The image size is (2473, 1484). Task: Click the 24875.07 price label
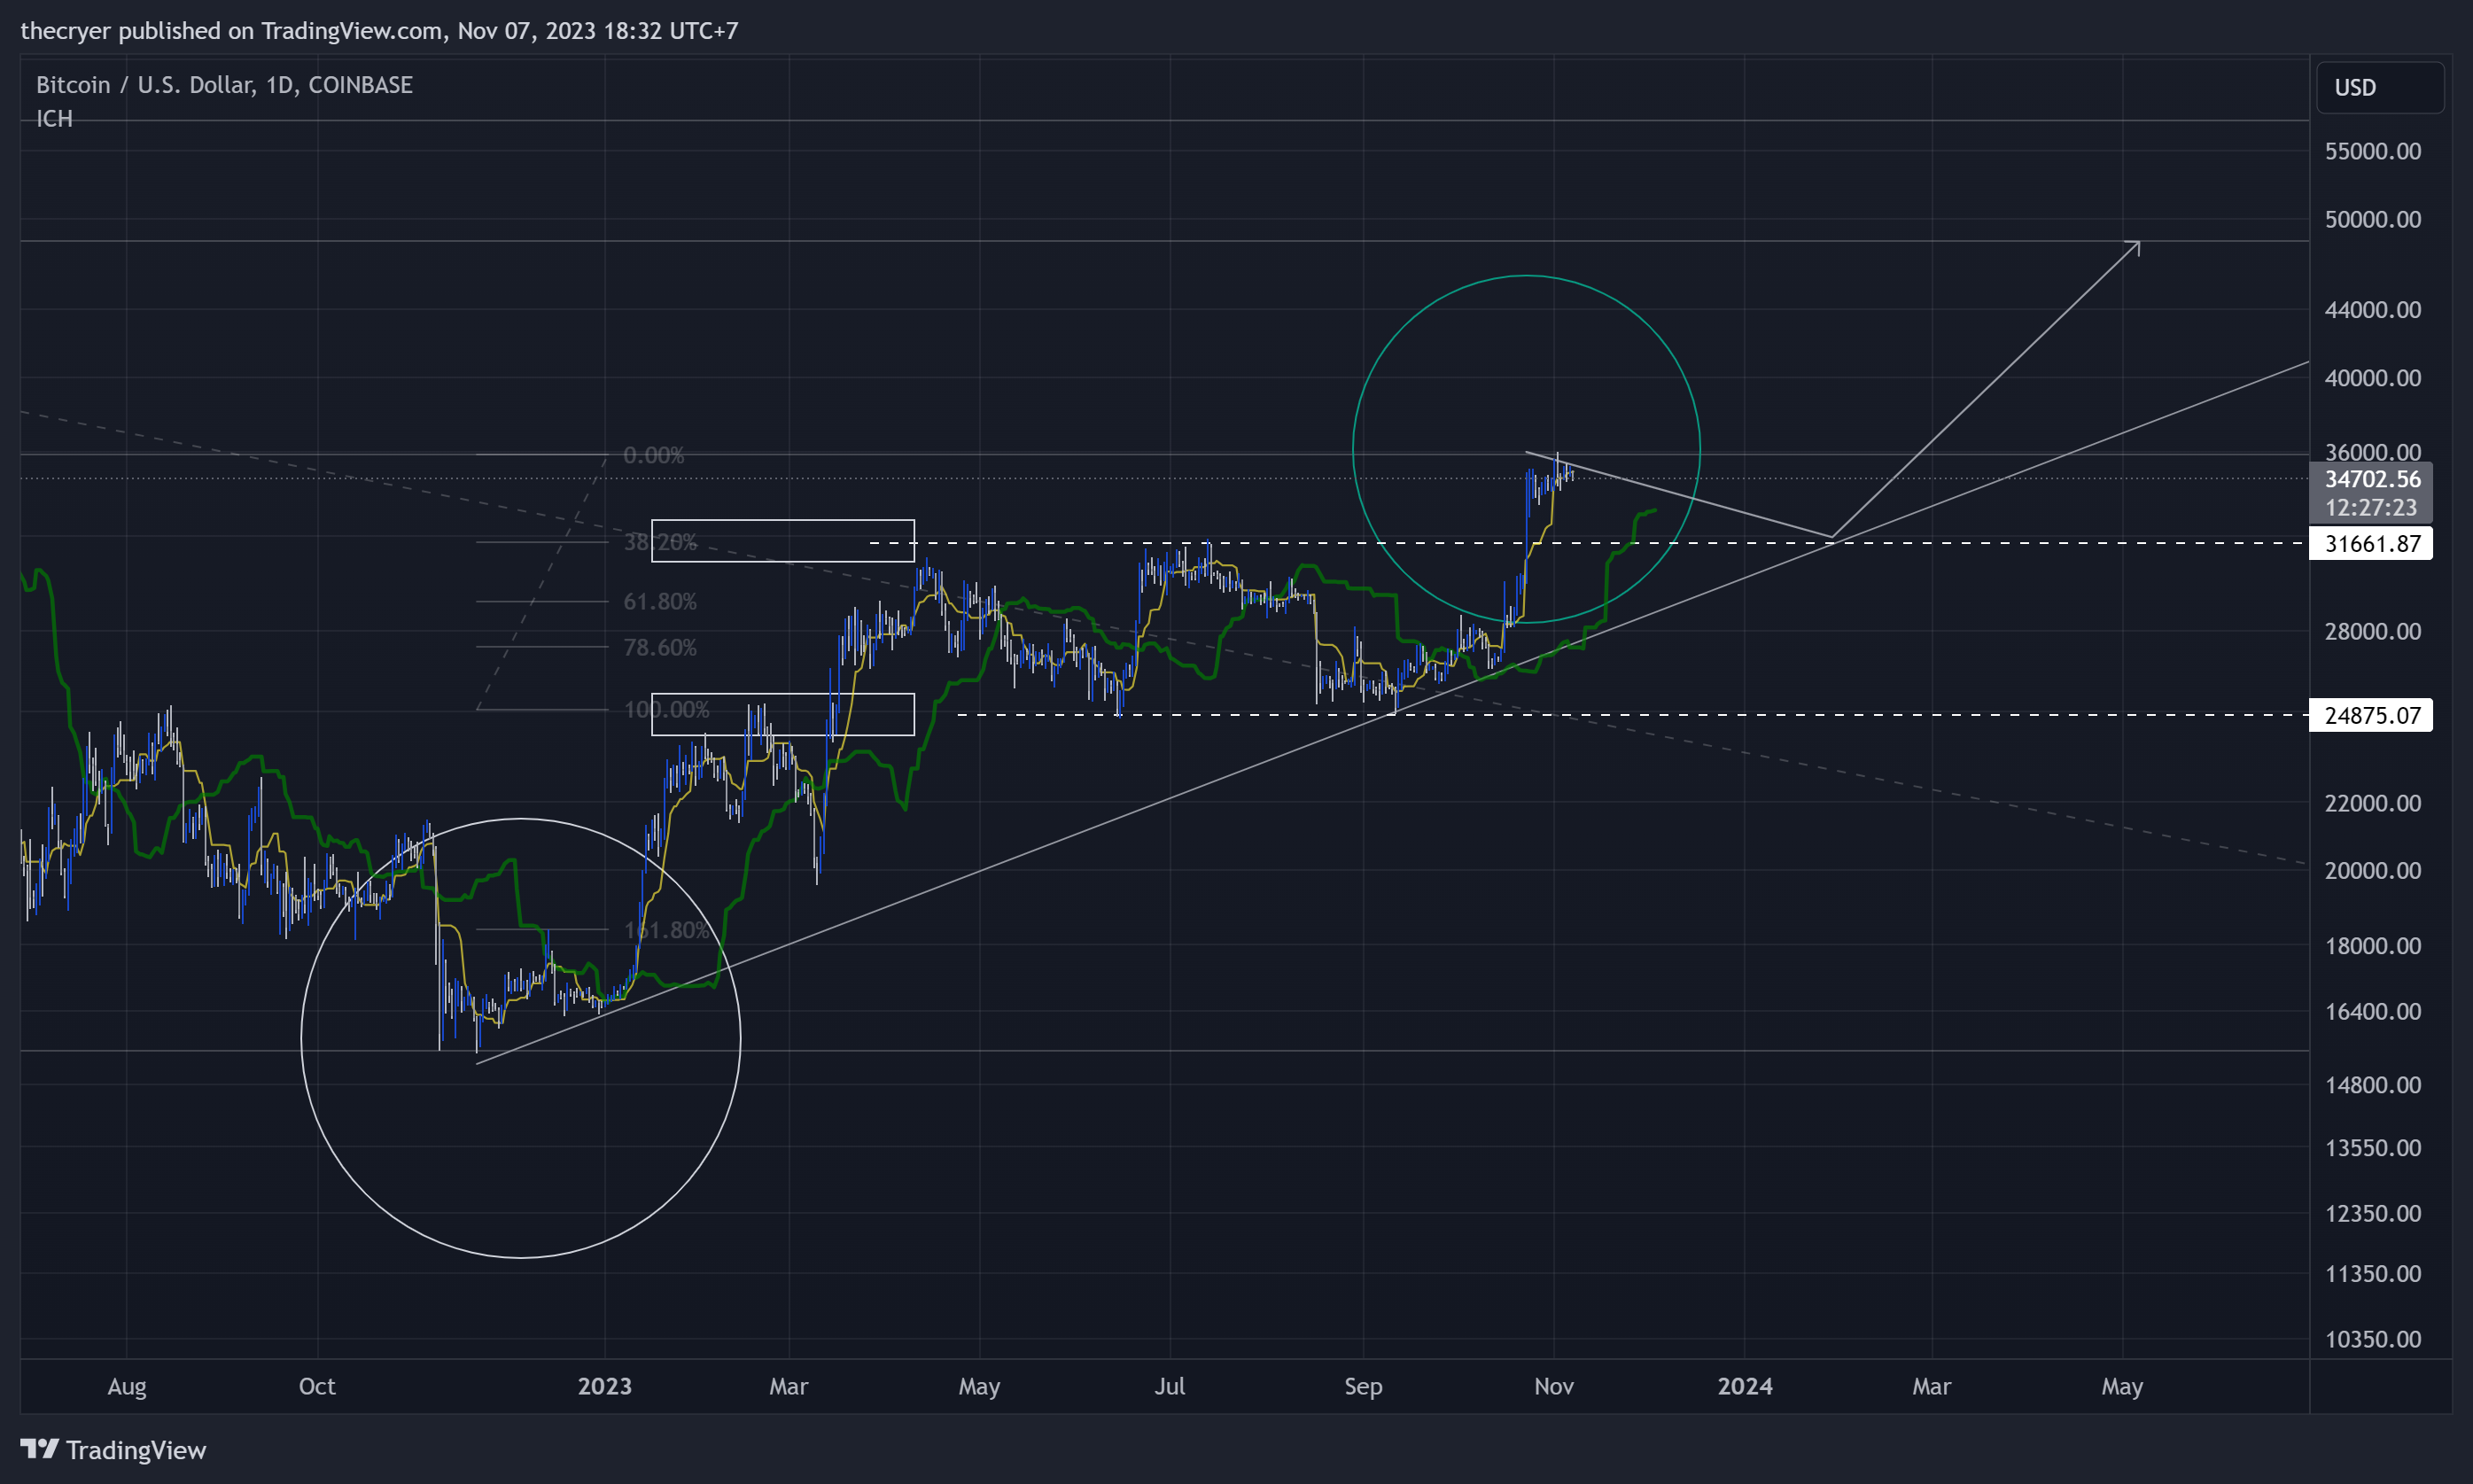click(x=2371, y=716)
